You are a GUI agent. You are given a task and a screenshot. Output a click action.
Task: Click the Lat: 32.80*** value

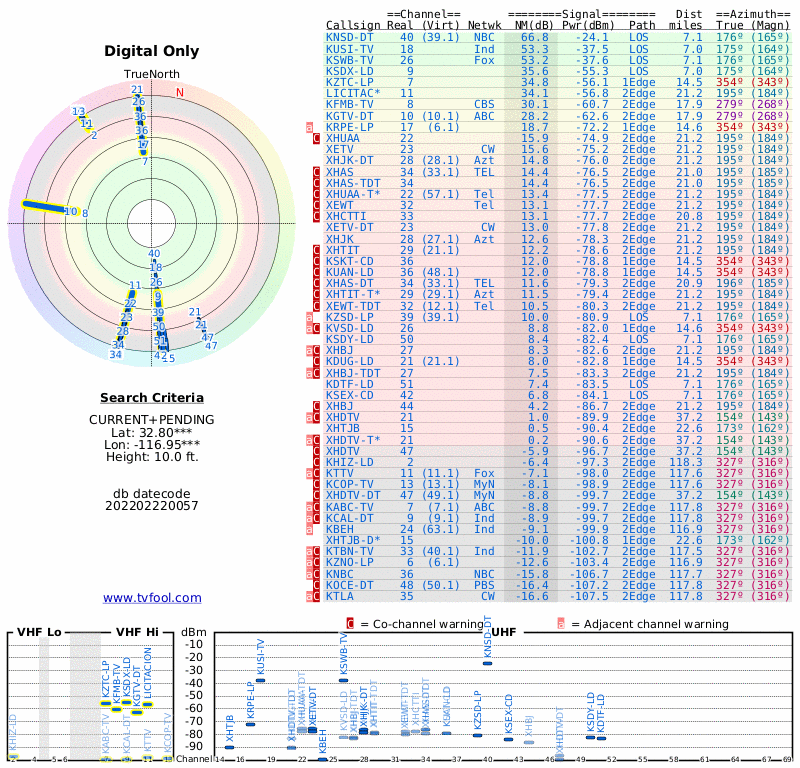[x=152, y=432]
